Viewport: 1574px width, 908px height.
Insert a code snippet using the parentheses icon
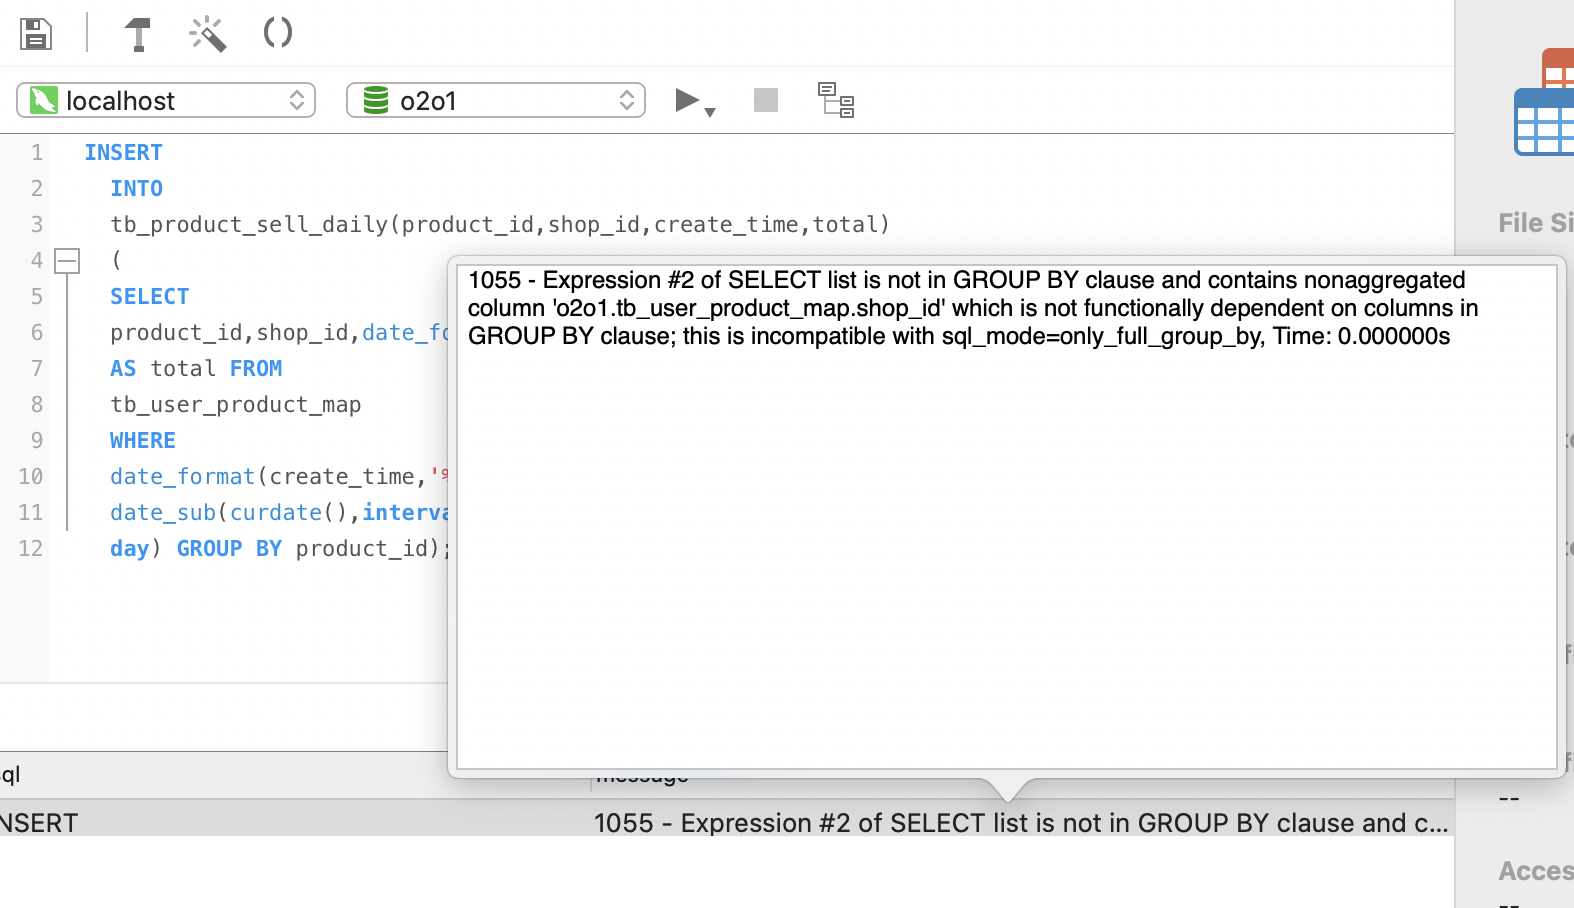(277, 33)
